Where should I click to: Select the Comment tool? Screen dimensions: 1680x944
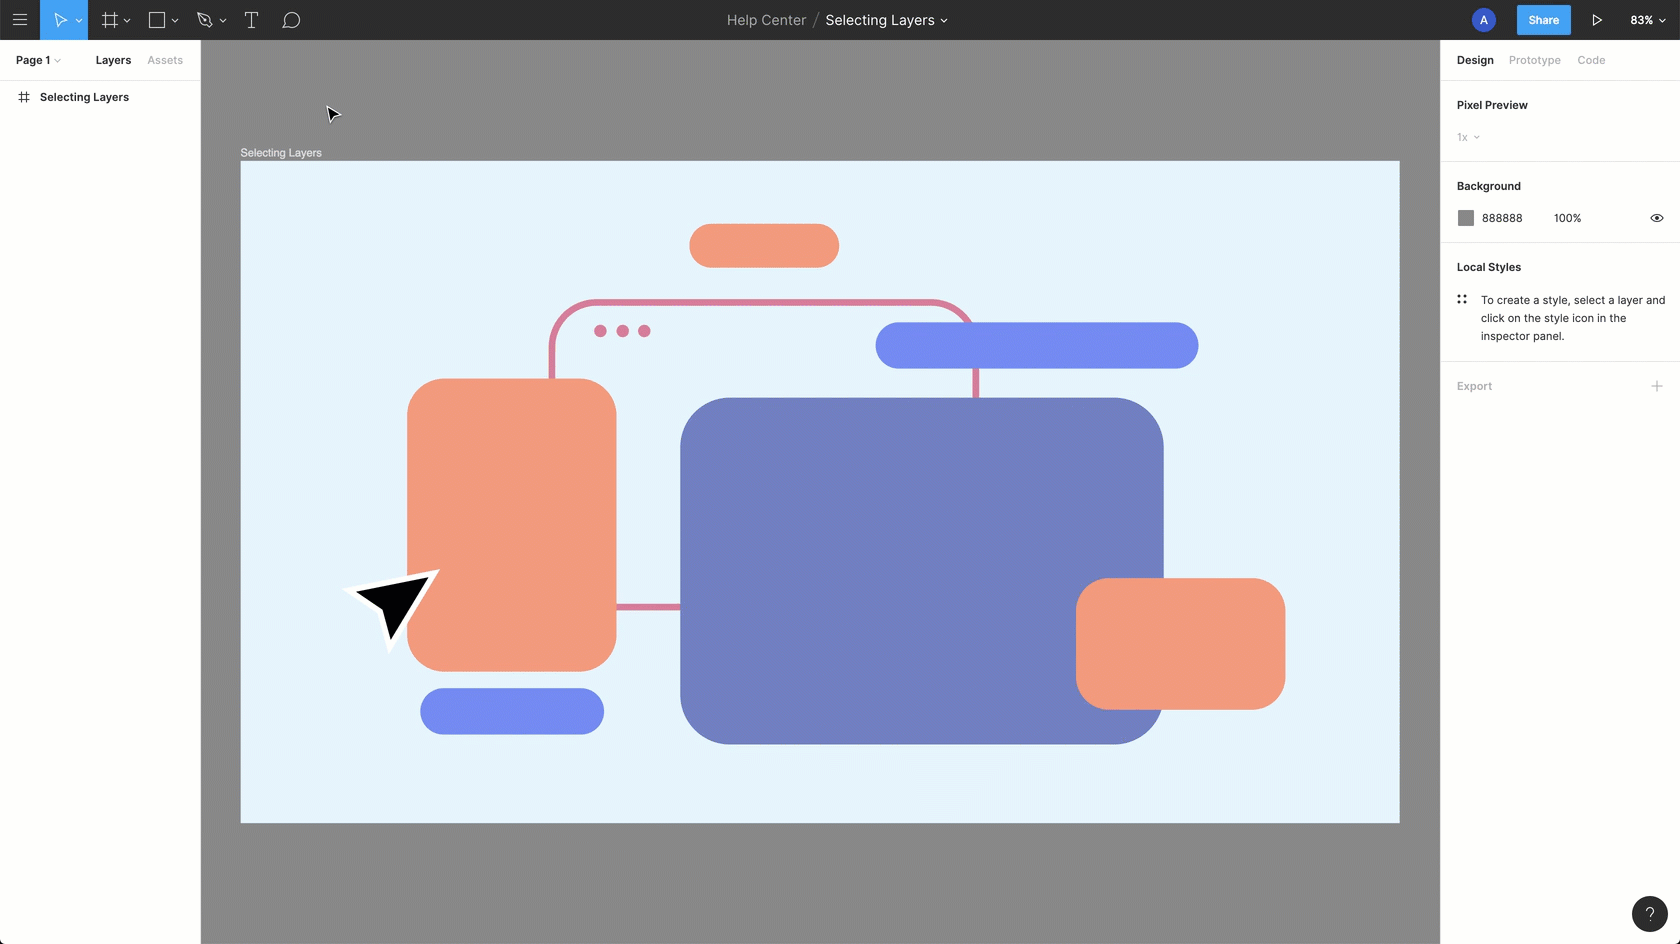point(291,20)
